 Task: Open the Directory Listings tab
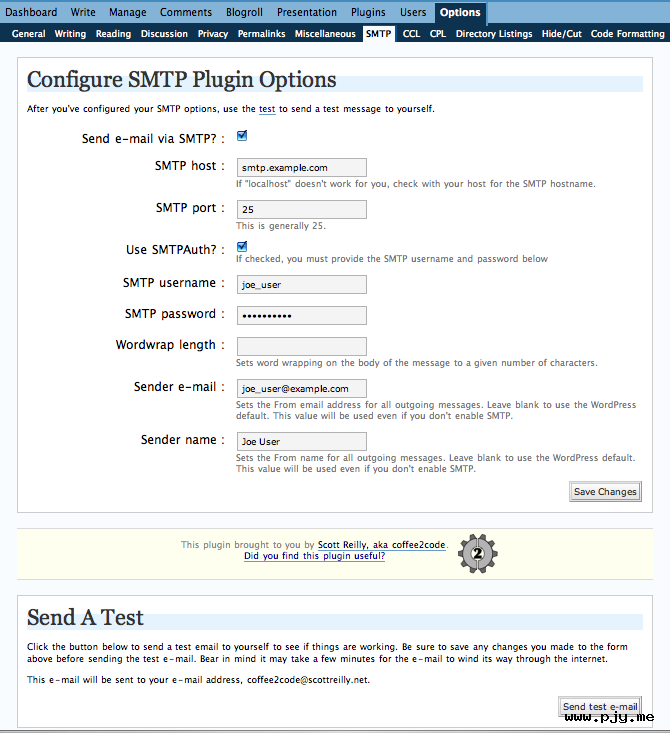pyautogui.click(x=494, y=34)
